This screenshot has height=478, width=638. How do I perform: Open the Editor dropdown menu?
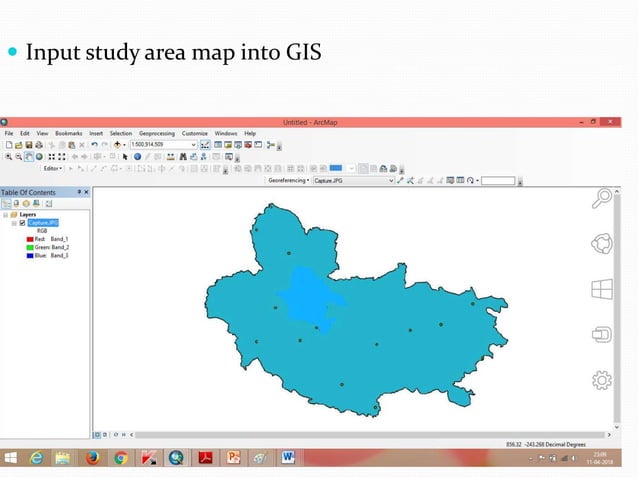(53, 168)
